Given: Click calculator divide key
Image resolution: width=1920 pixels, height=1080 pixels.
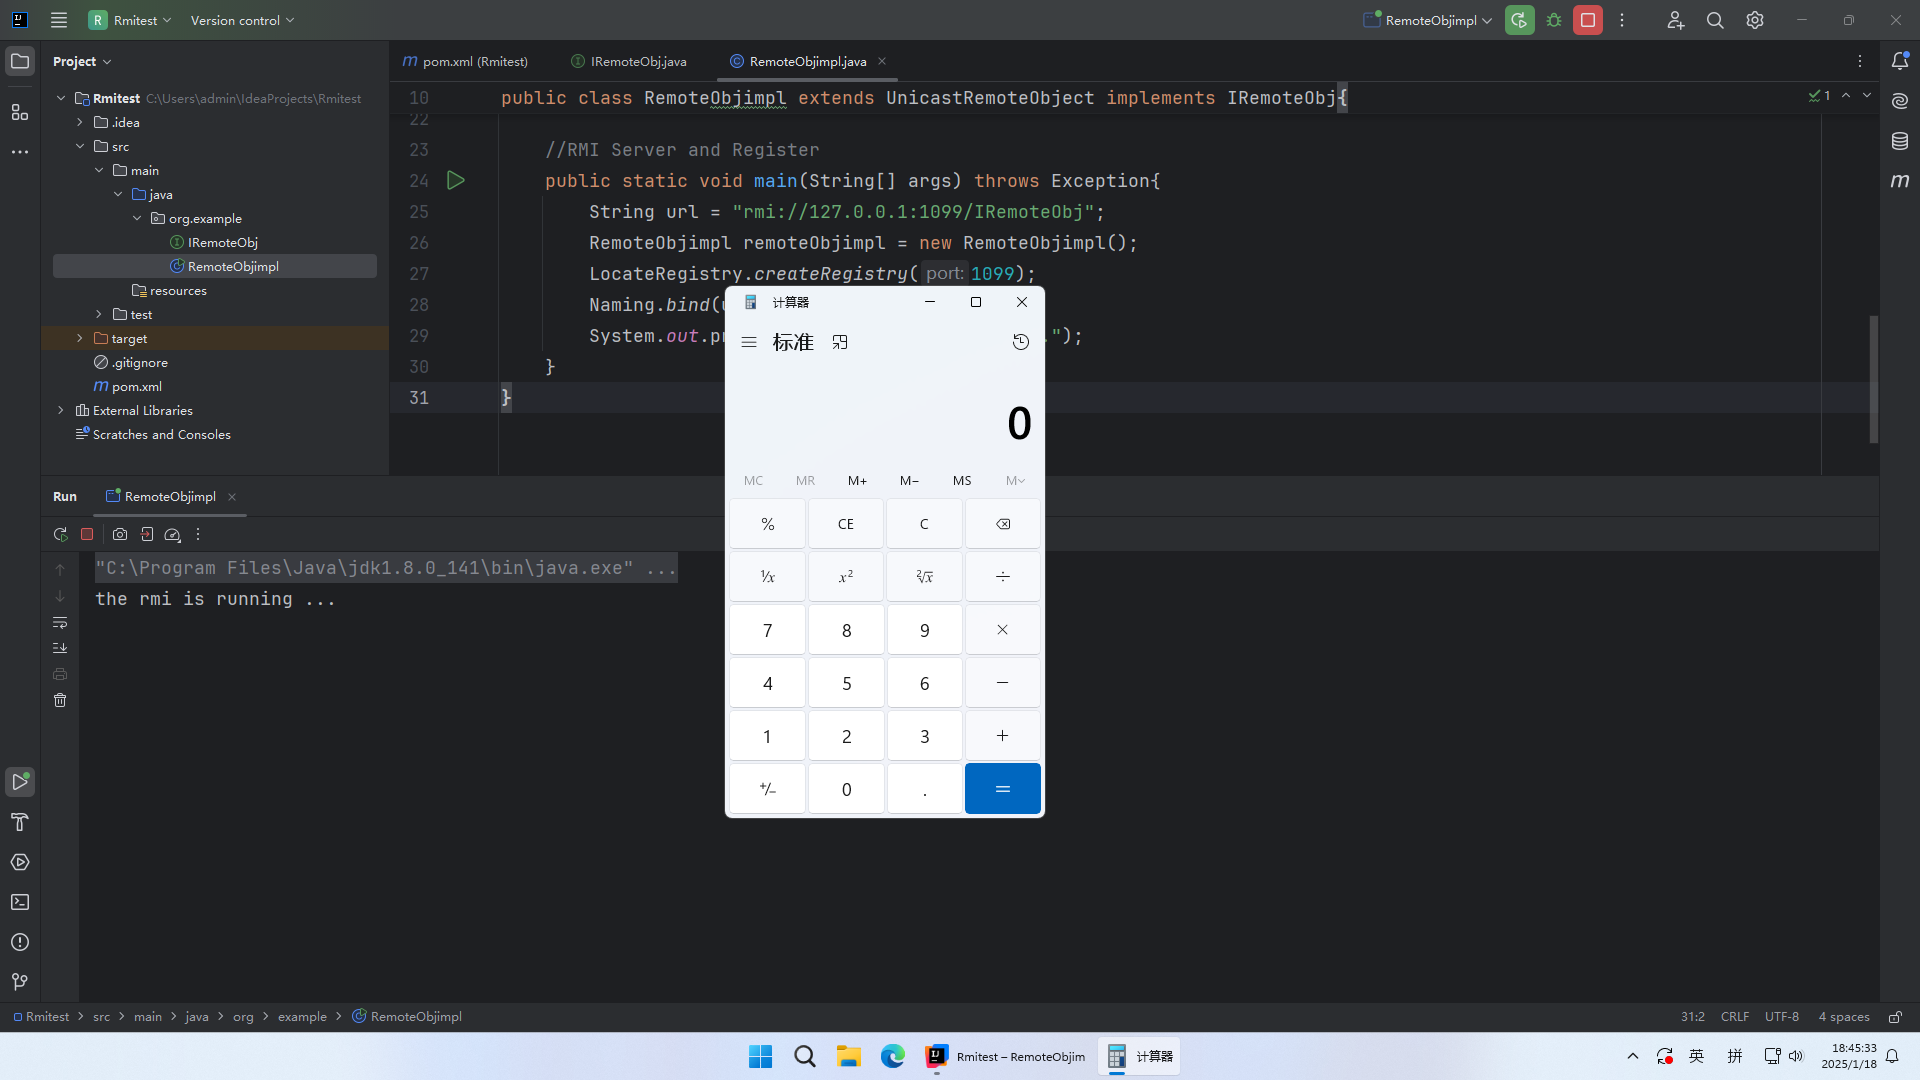Looking at the screenshot, I should pyautogui.click(x=1003, y=577).
